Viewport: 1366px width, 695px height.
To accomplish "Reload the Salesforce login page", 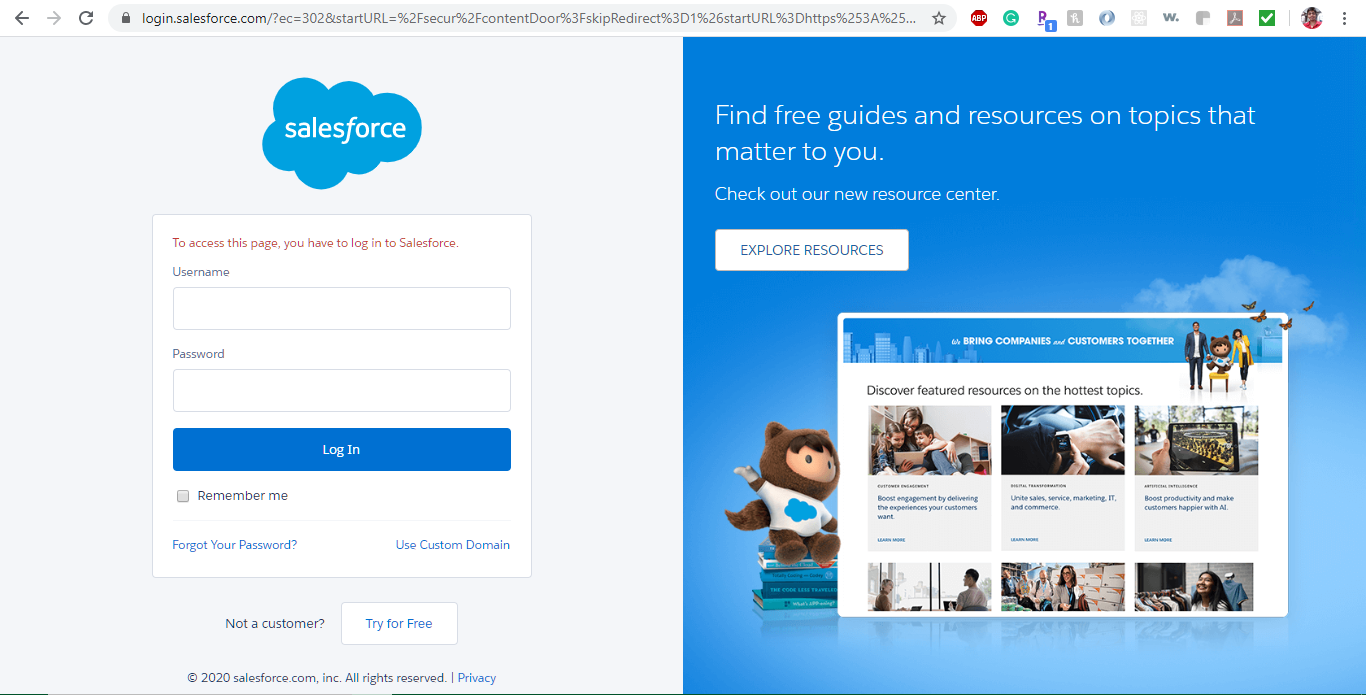I will (86, 18).
